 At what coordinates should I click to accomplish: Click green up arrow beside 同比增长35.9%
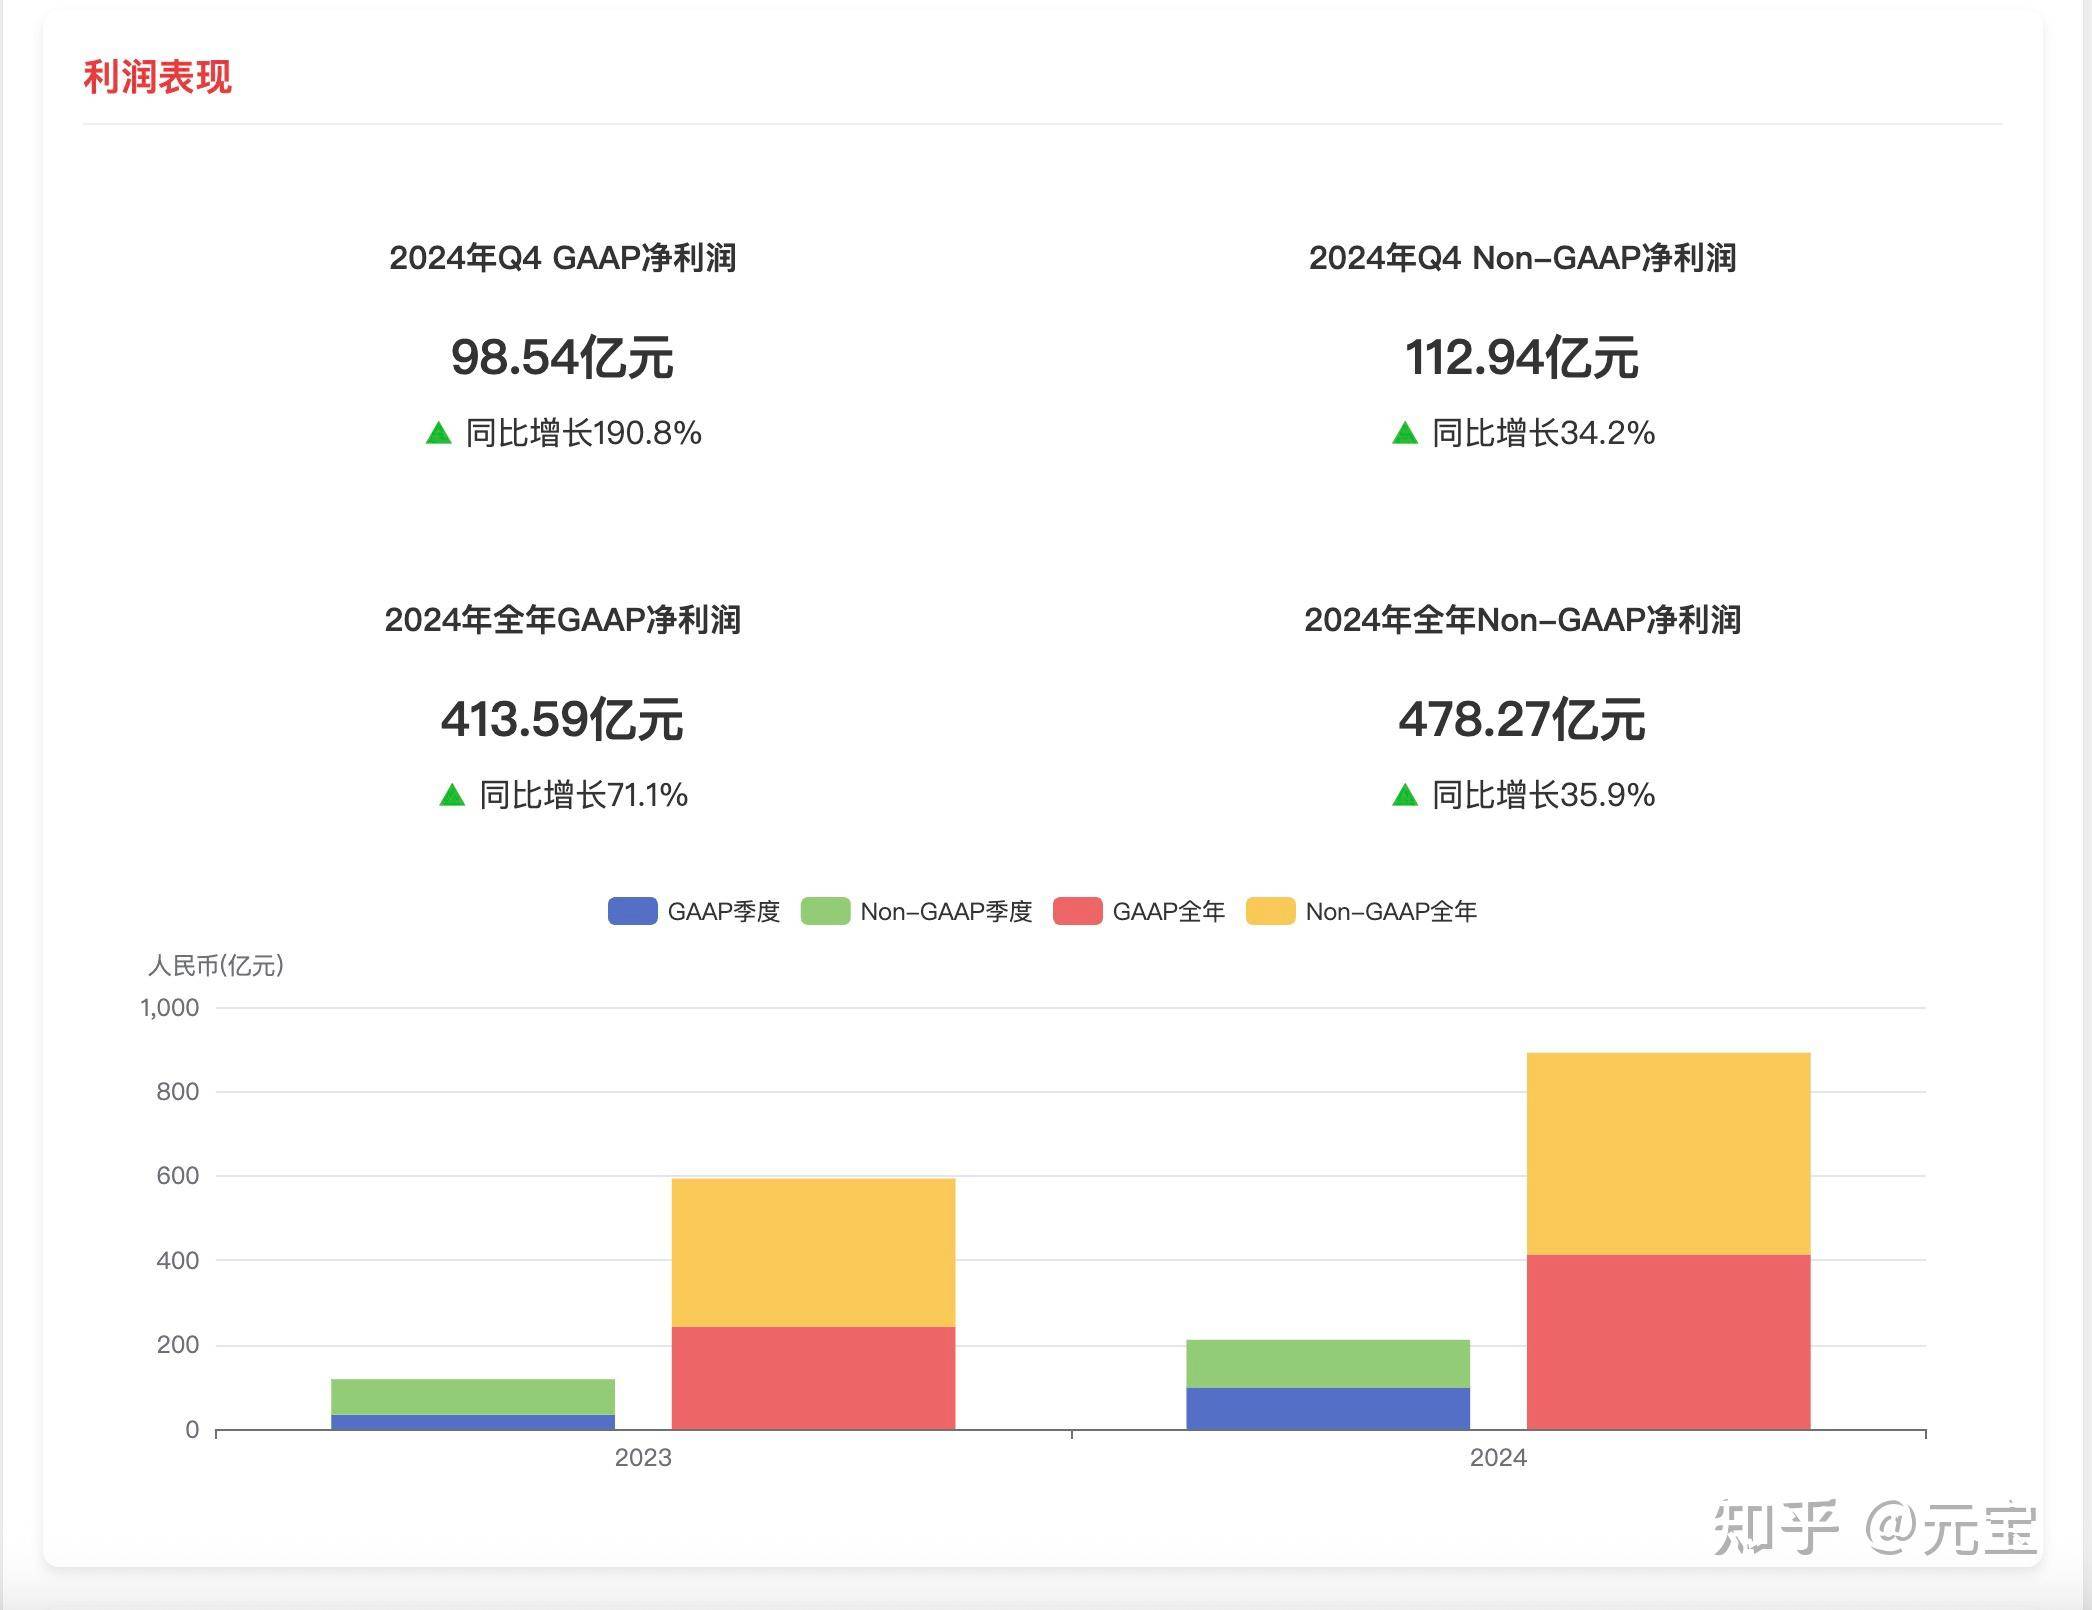pos(1405,795)
